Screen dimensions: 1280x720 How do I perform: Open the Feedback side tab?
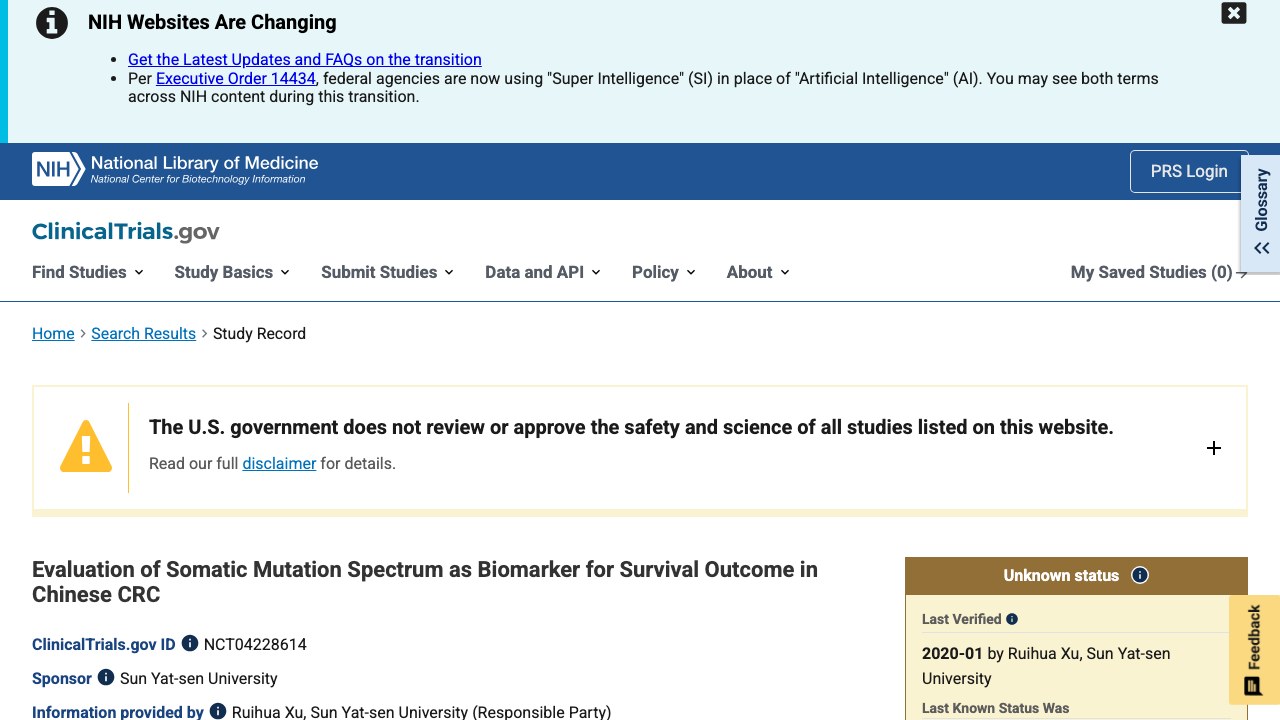1253,650
